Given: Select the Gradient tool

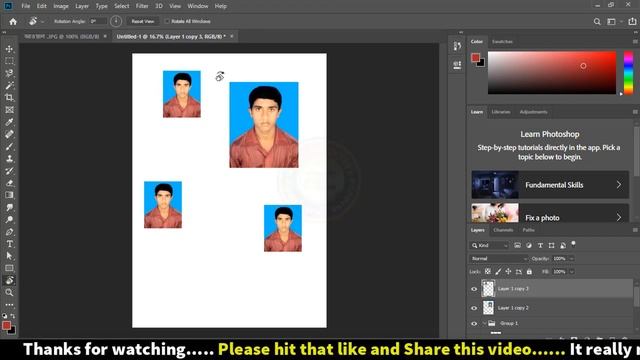Looking at the screenshot, I should pyautogui.click(x=9, y=195).
